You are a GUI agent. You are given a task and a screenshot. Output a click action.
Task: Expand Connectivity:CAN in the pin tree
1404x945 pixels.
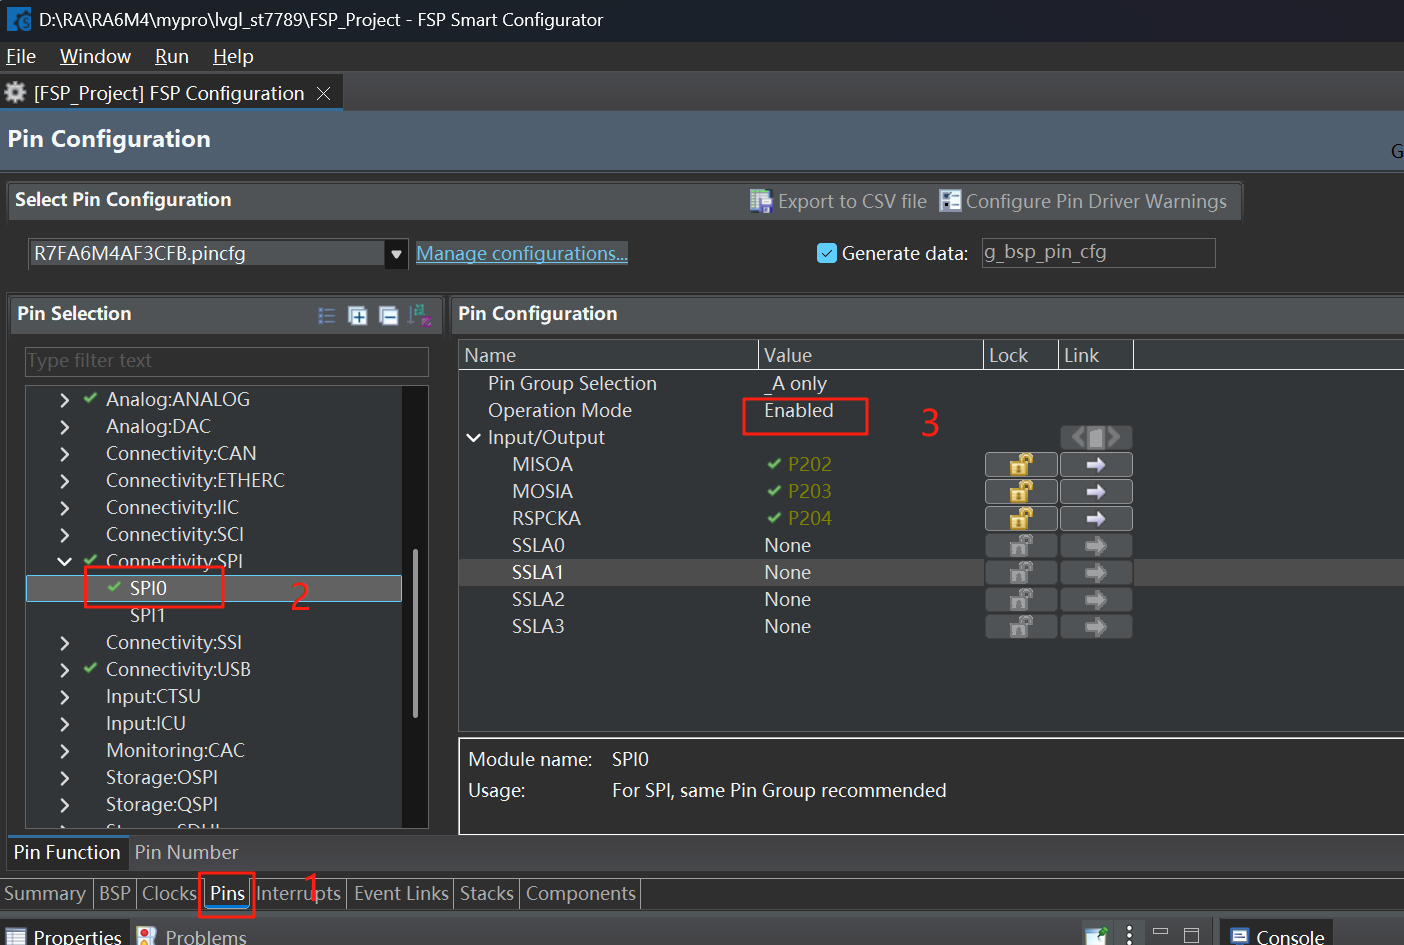click(x=65, y=454)
